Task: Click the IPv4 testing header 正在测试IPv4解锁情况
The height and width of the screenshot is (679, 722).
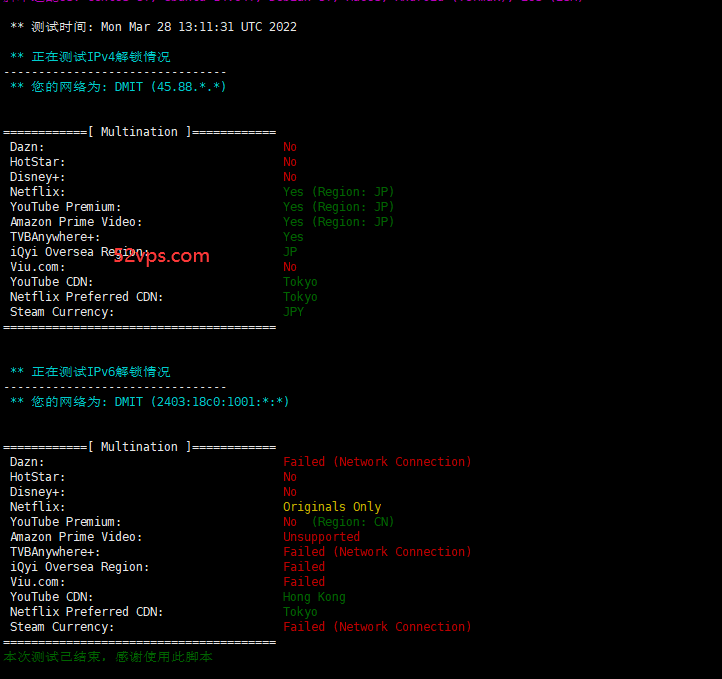Action: [90, 57]
